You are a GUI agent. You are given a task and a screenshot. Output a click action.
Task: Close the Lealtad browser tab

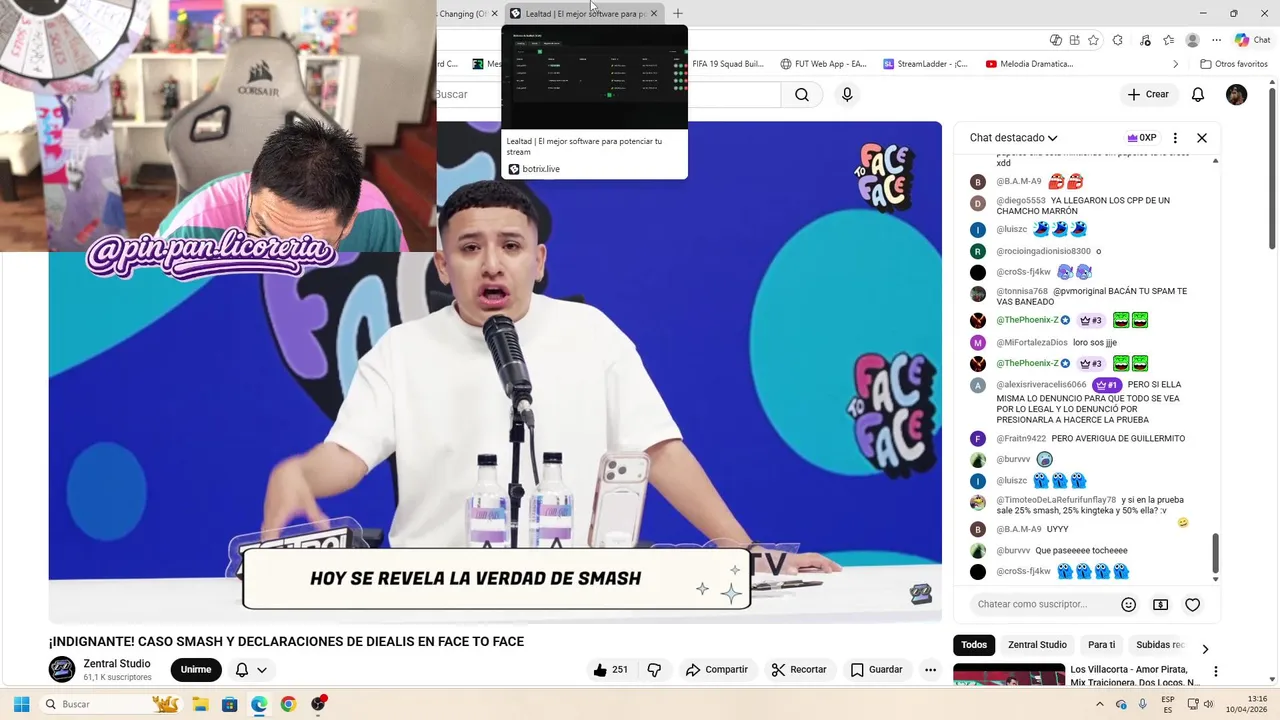(654, 13)
